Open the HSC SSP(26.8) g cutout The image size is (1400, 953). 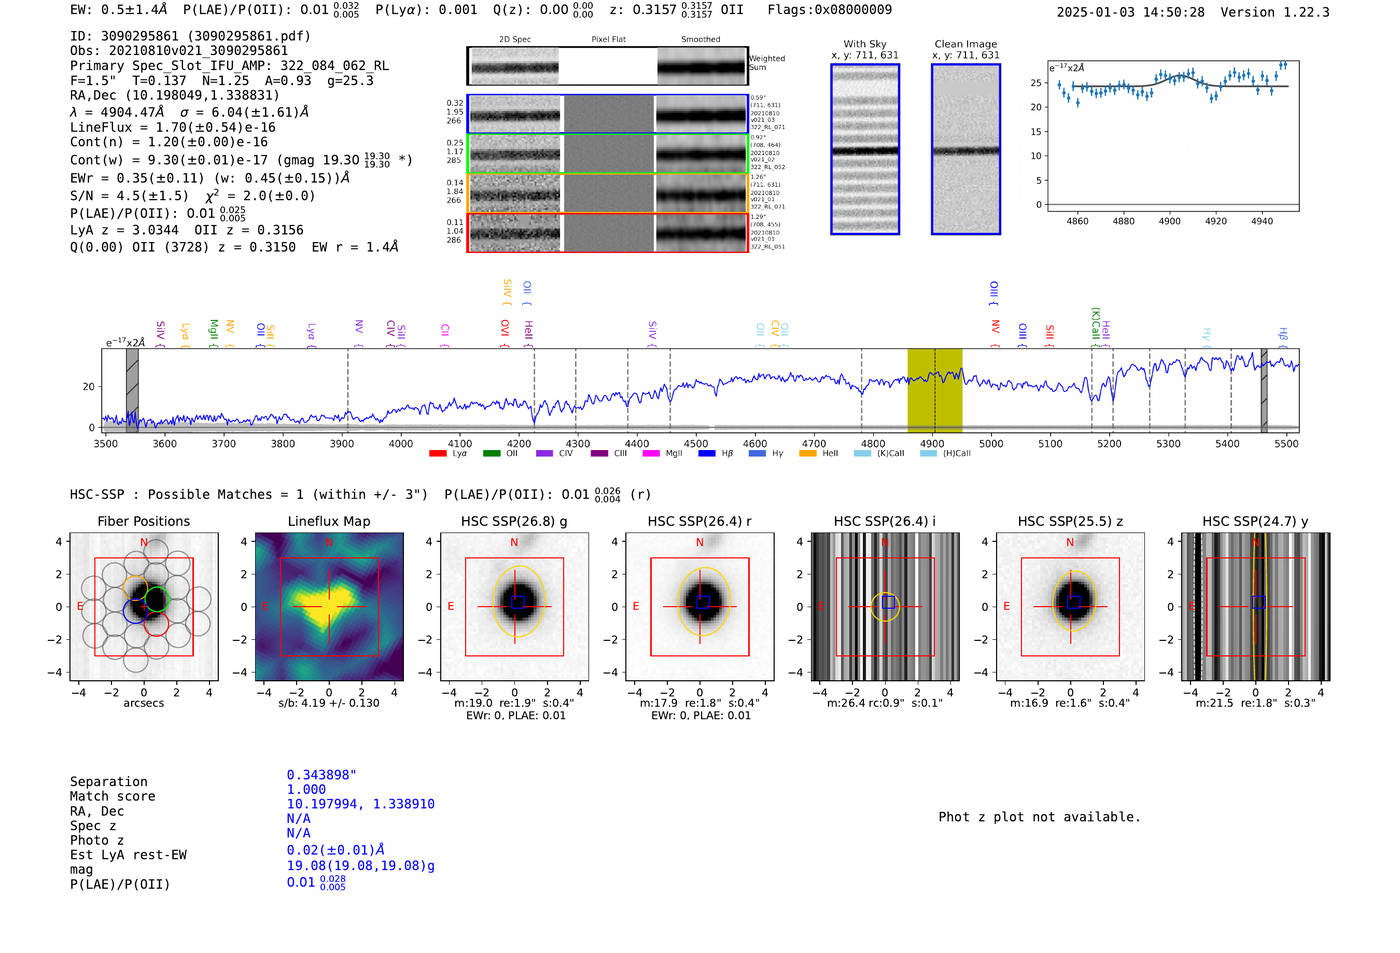pos(515,607)
